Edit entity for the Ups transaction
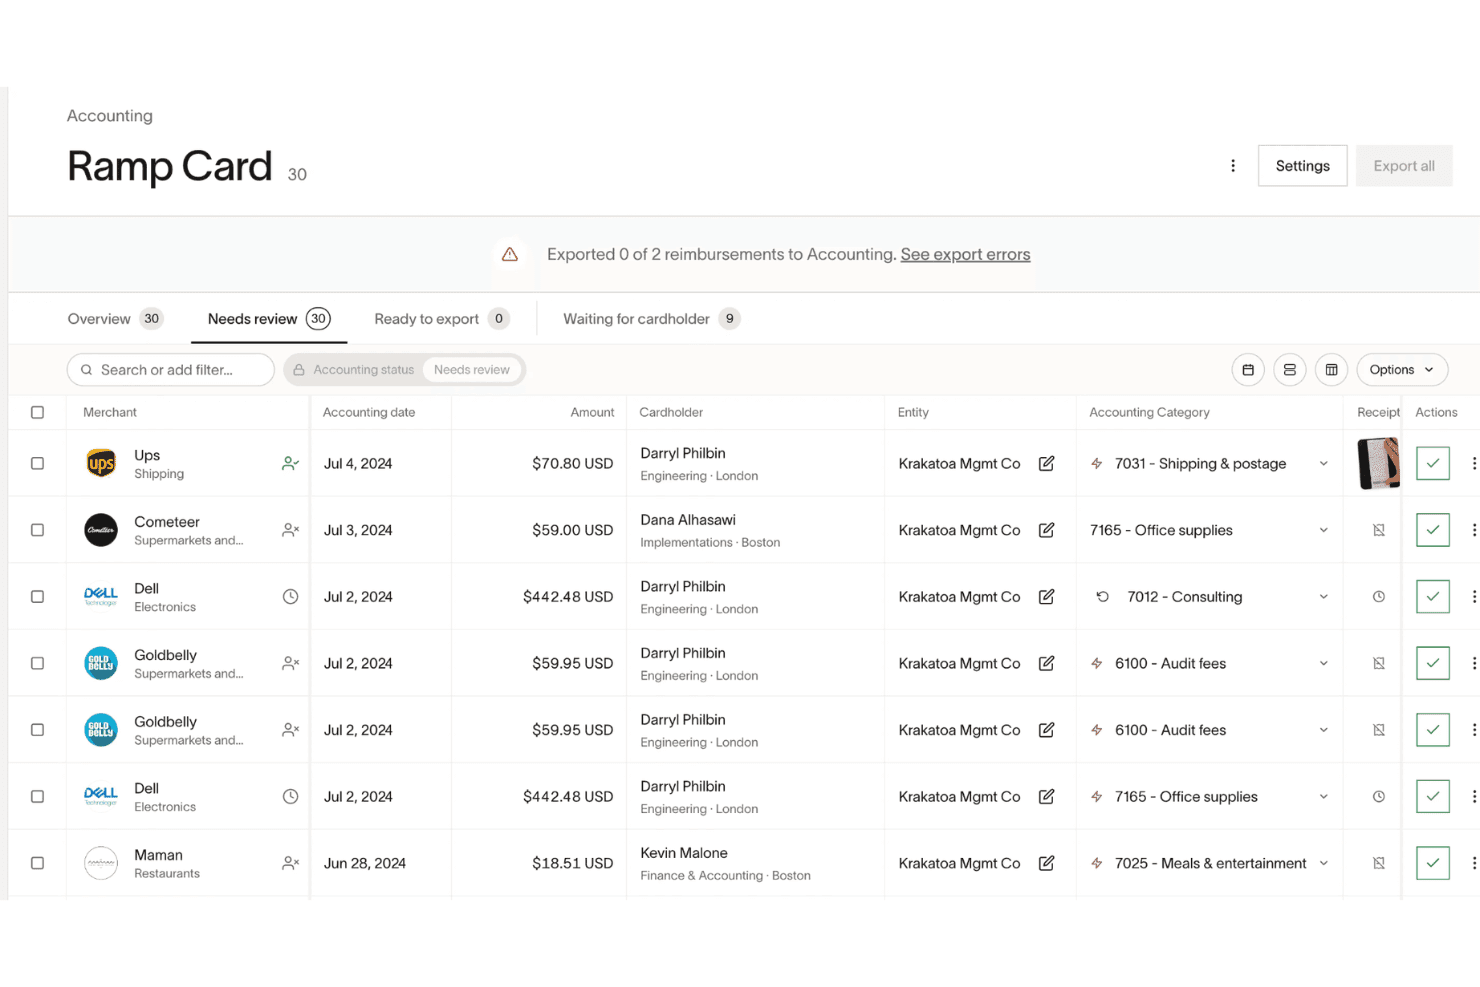 (1047, 464)
